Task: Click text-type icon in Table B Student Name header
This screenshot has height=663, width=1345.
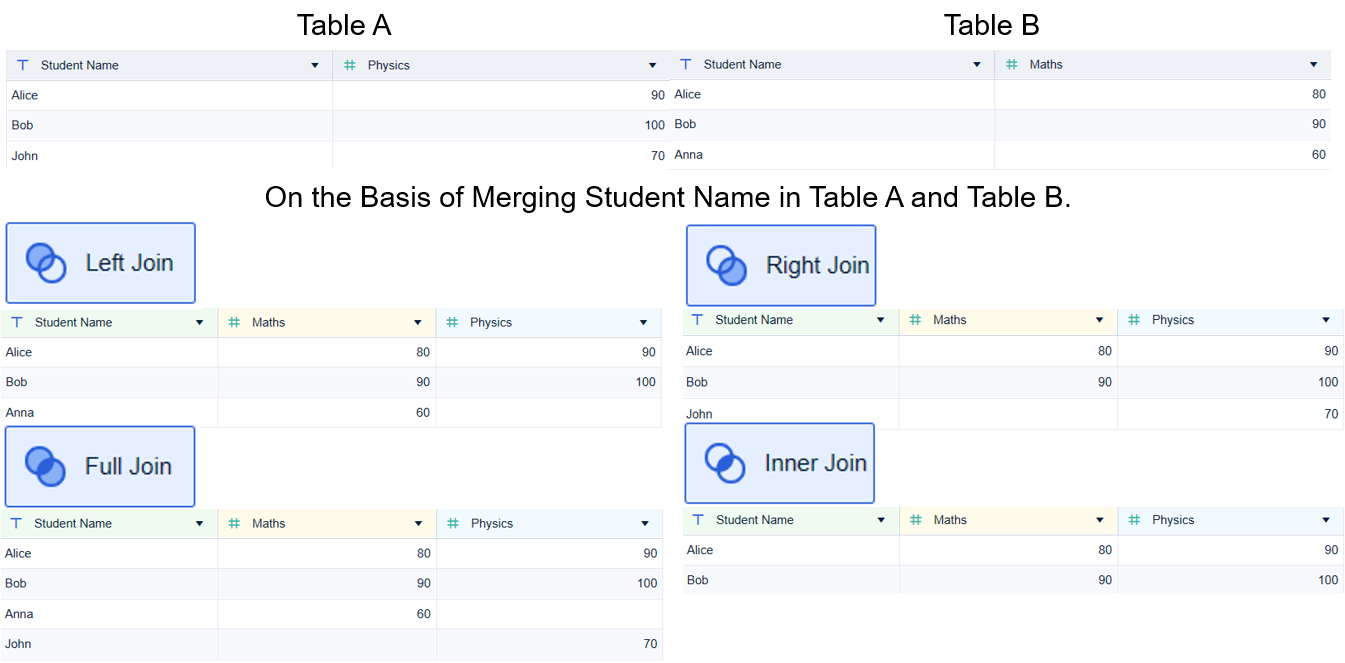Action: [x=685, y=64]
